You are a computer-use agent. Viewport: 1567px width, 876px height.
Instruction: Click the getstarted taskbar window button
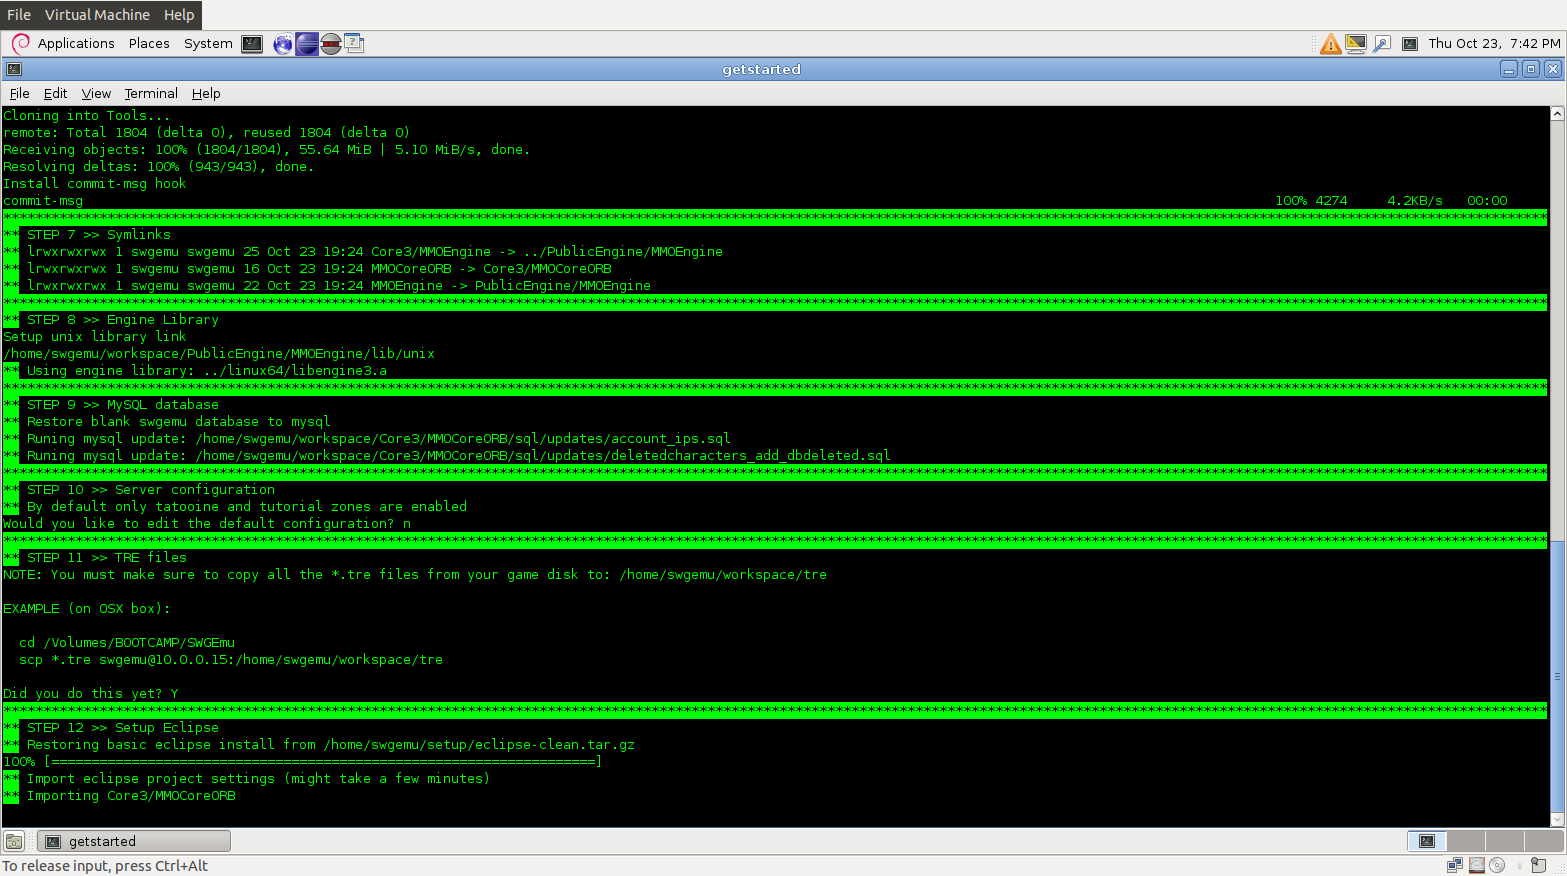134,841
